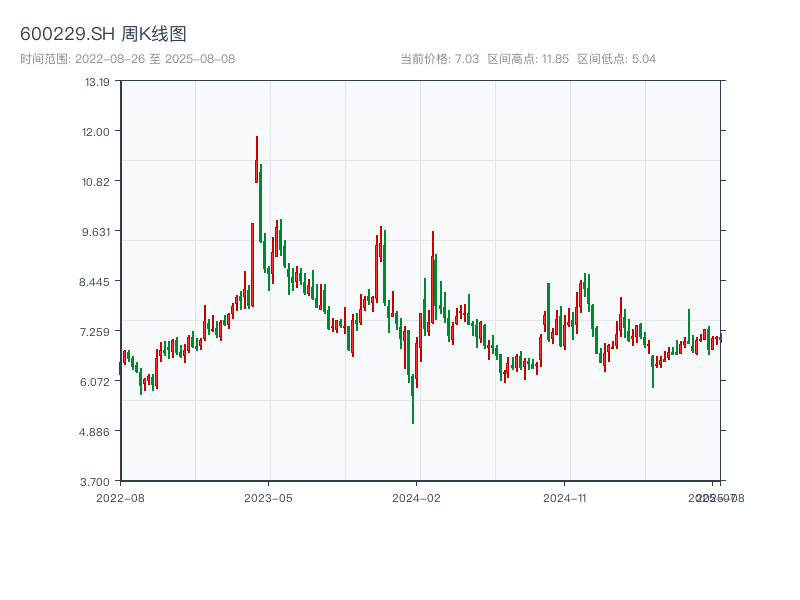Click the chart title 600229.SH 周K线图

click(103, 35)
